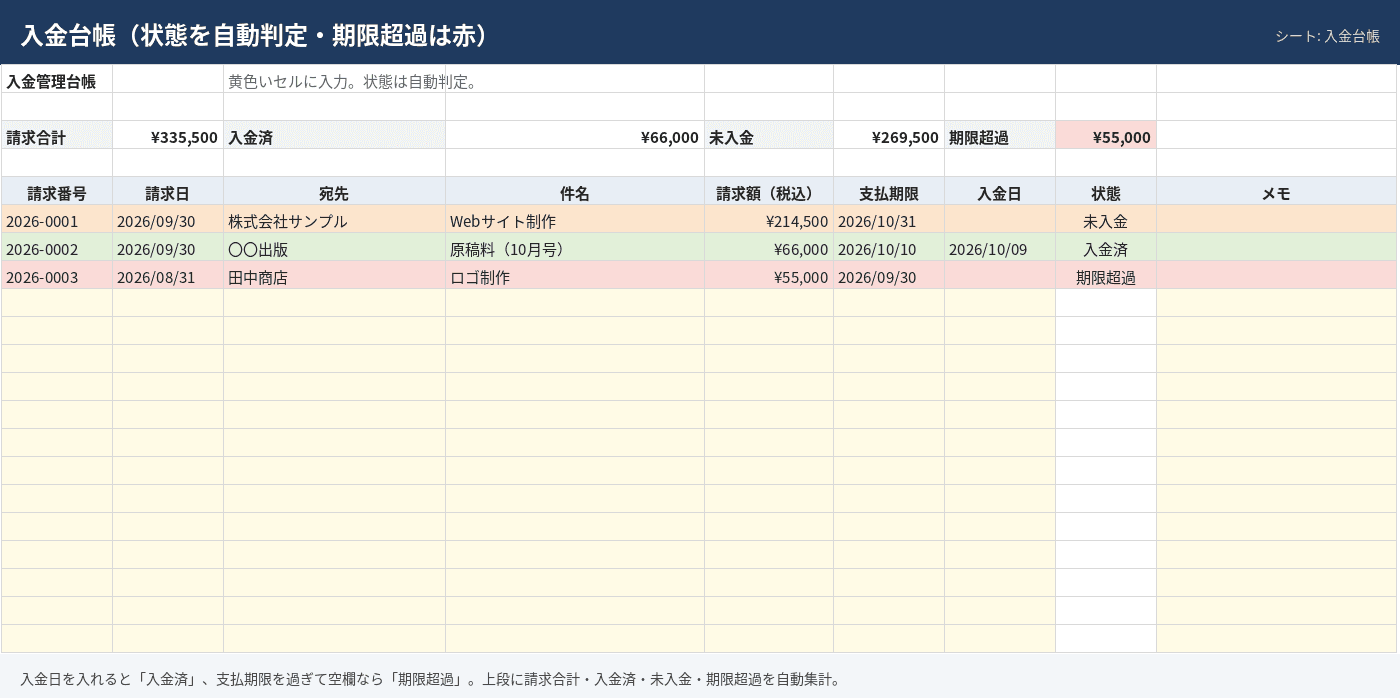Click the empty 入金日 cell for 2026-0001
The height and width of the screenshot is (698, 1400).
pyautogui.click(x=1000, y=219)
